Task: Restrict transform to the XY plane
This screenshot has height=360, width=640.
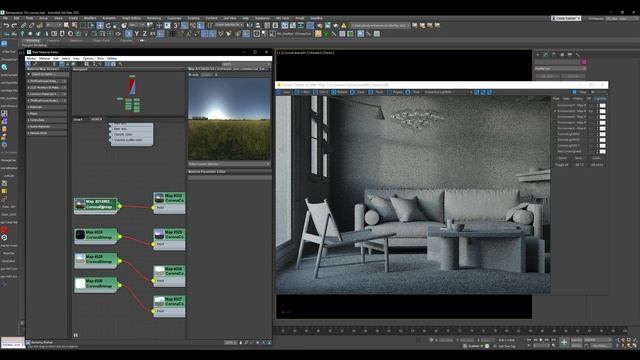Action: [153, 34]
